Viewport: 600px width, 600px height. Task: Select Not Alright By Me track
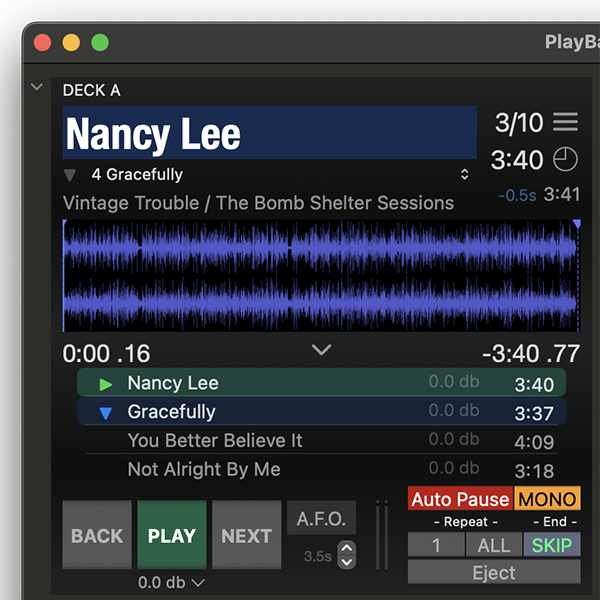pyautogui.click(x=204, y=470)
